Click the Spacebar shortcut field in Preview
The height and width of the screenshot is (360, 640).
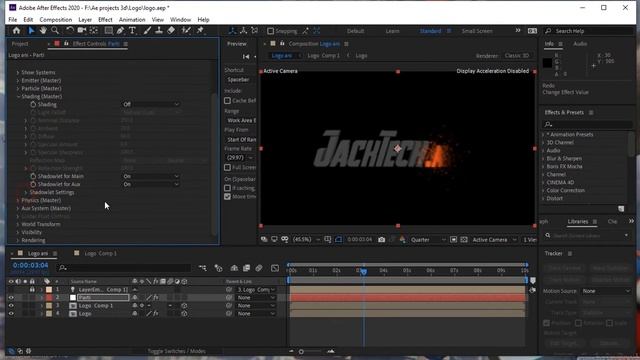[240, 80]
